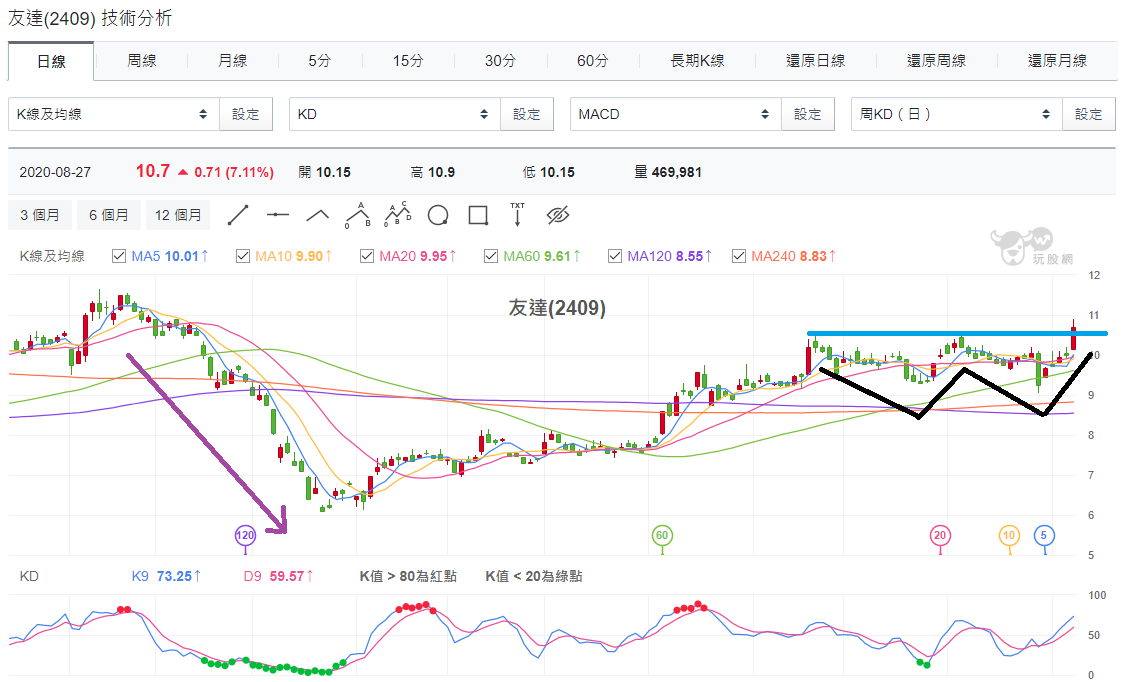
Task: Click the MA20 9.95 value label
Action: coord(418,256)
